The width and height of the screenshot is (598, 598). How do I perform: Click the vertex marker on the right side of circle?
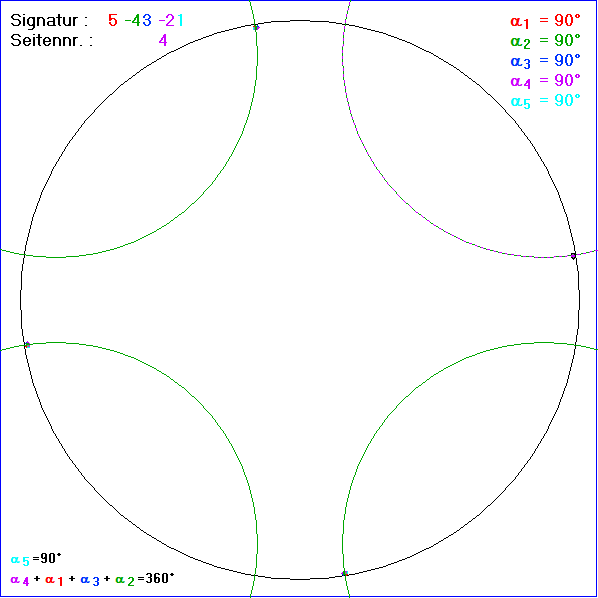point(573,256)
